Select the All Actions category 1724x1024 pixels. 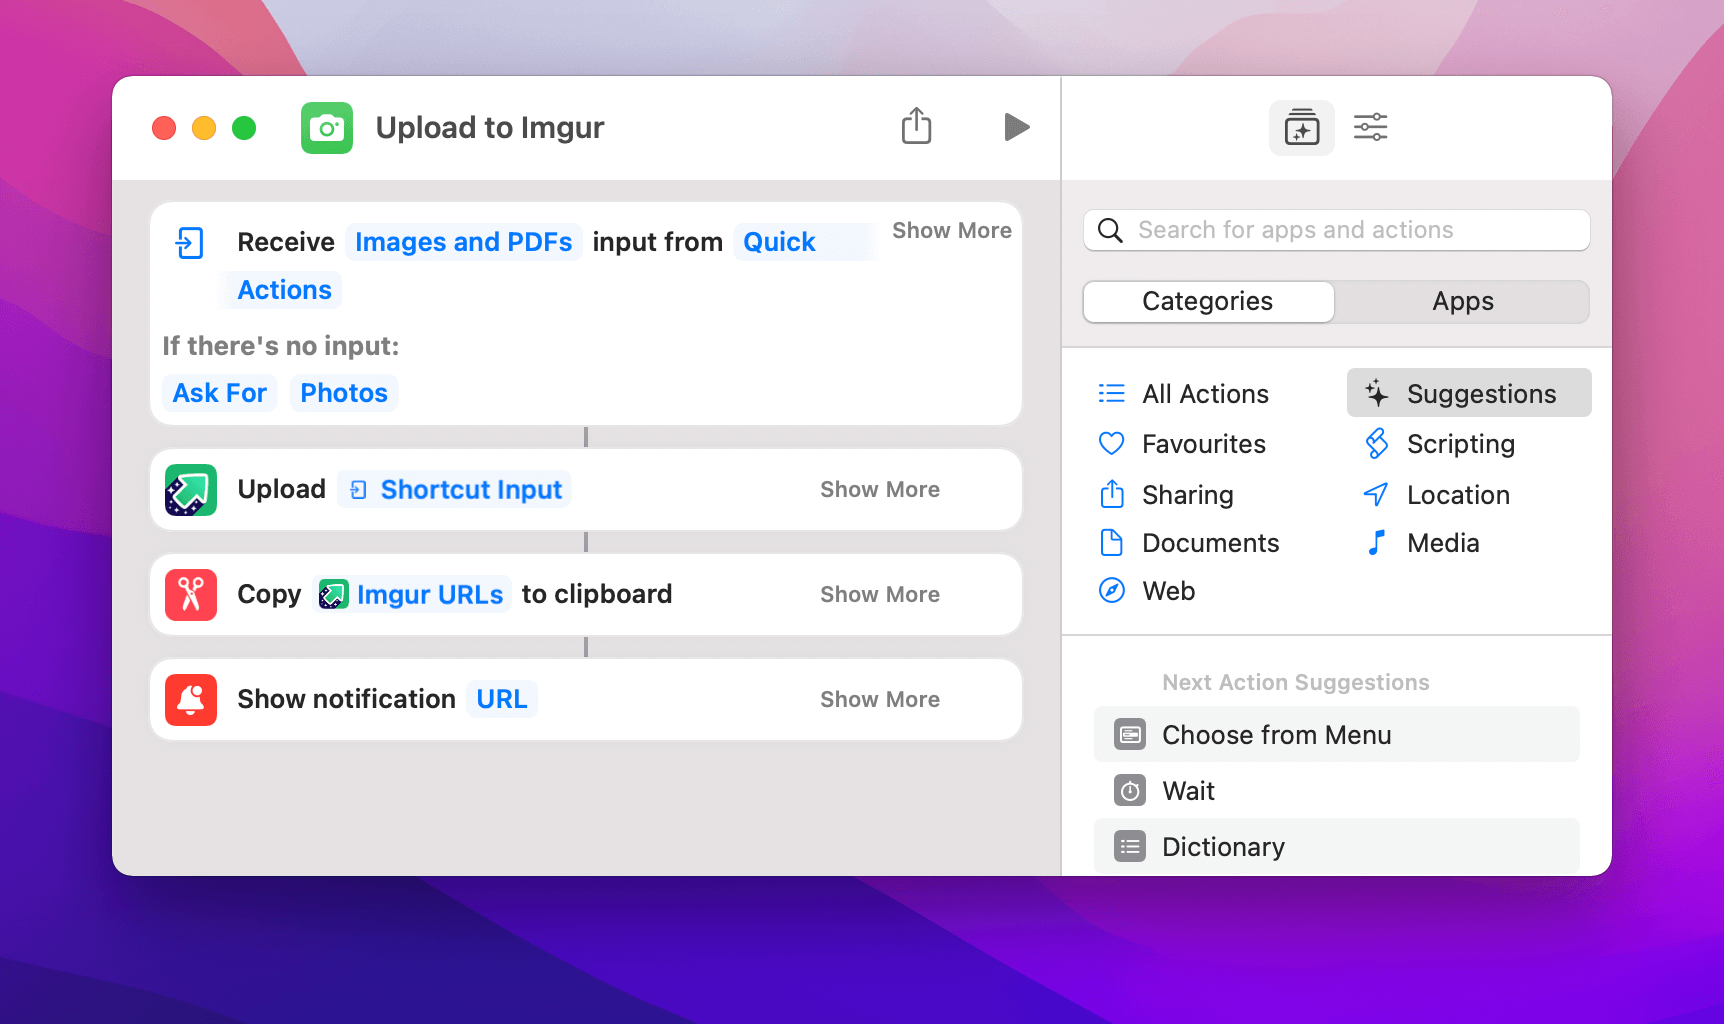pos(1205,393)
